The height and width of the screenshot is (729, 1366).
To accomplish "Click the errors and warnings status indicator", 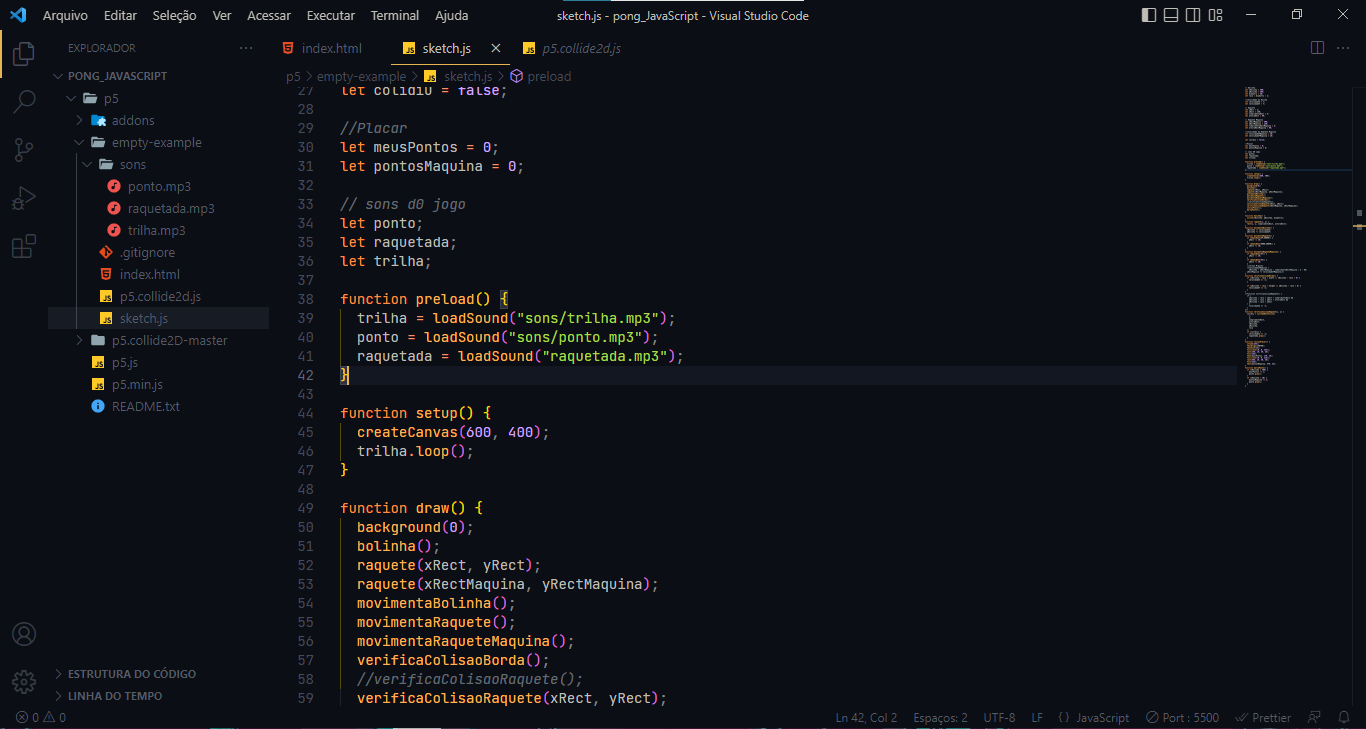I will 41,717.
